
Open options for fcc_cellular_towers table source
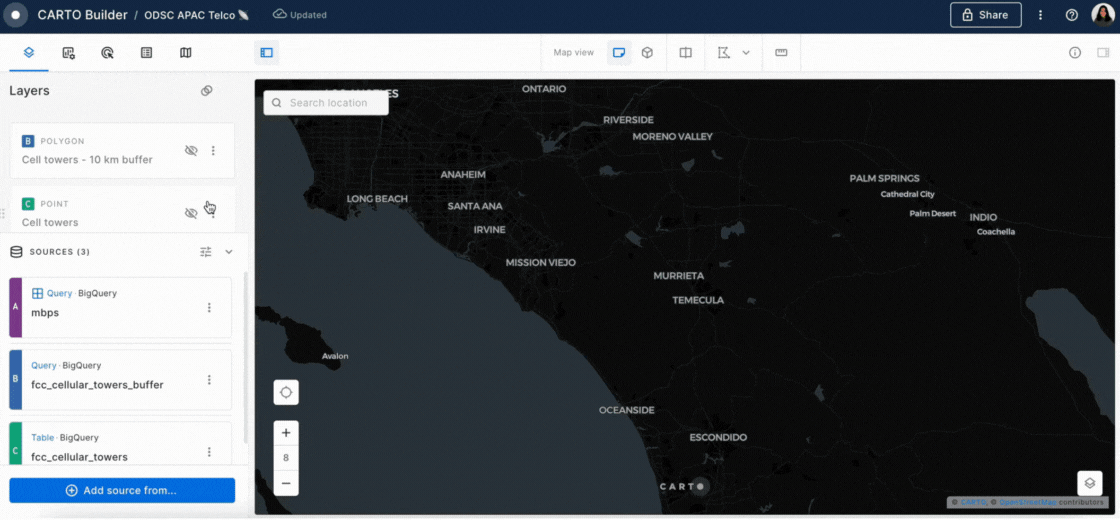pyautogui.click(x=209, y=452)
